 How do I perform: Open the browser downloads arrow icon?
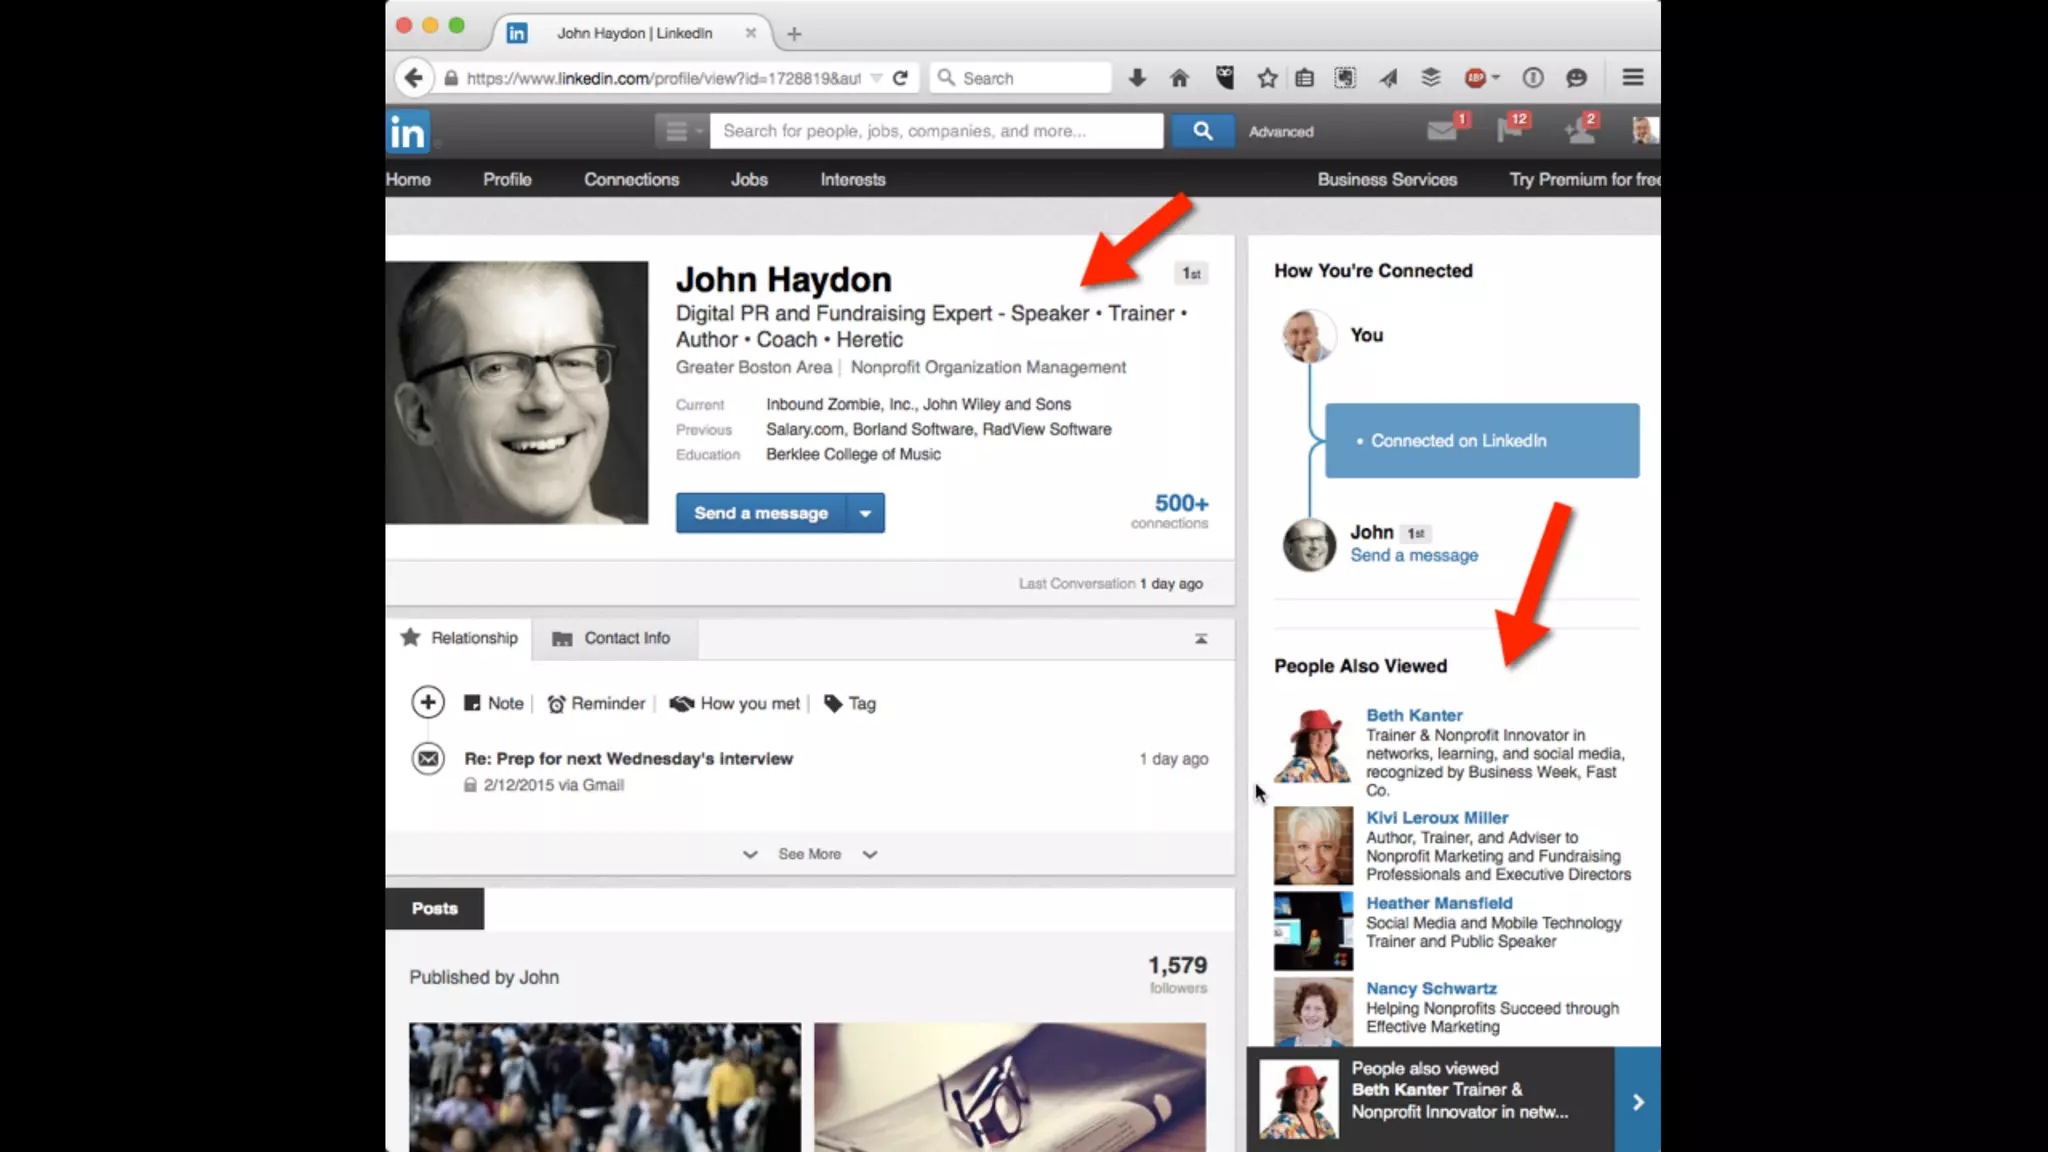coord(1137,78)
